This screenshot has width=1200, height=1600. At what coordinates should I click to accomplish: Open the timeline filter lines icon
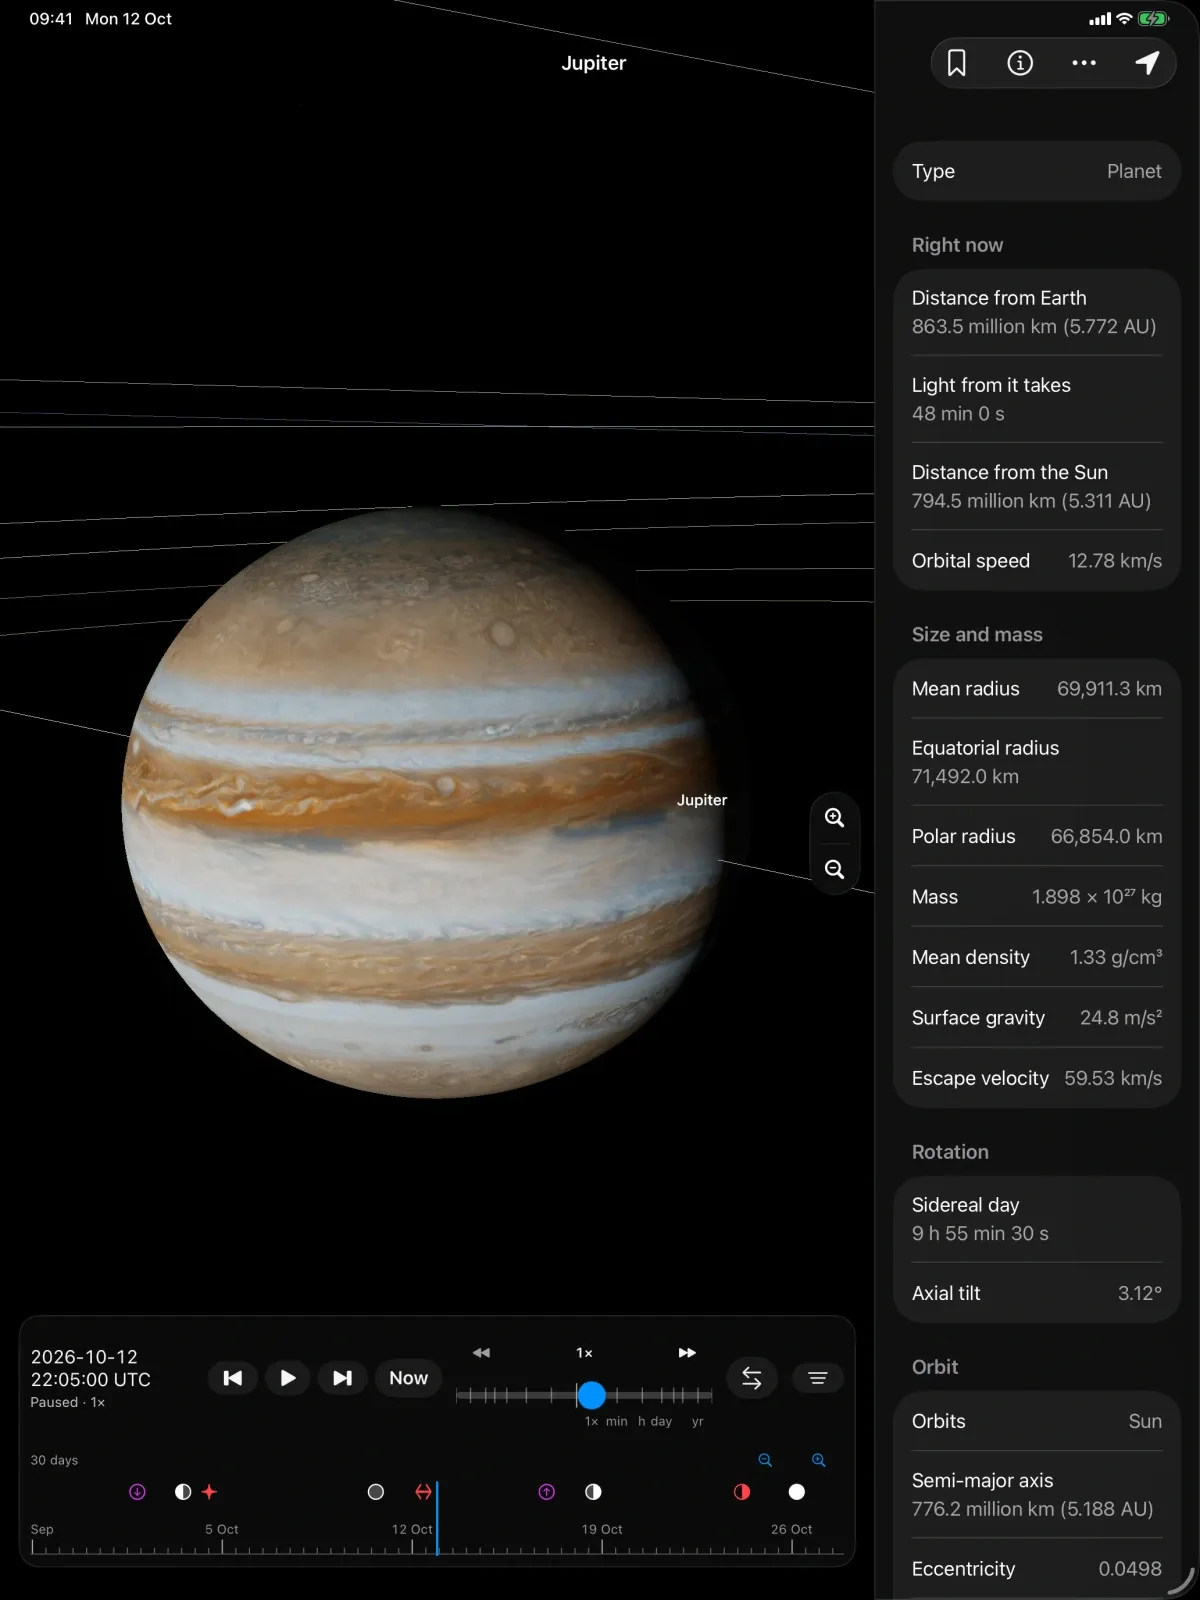tap(817, 1378)
